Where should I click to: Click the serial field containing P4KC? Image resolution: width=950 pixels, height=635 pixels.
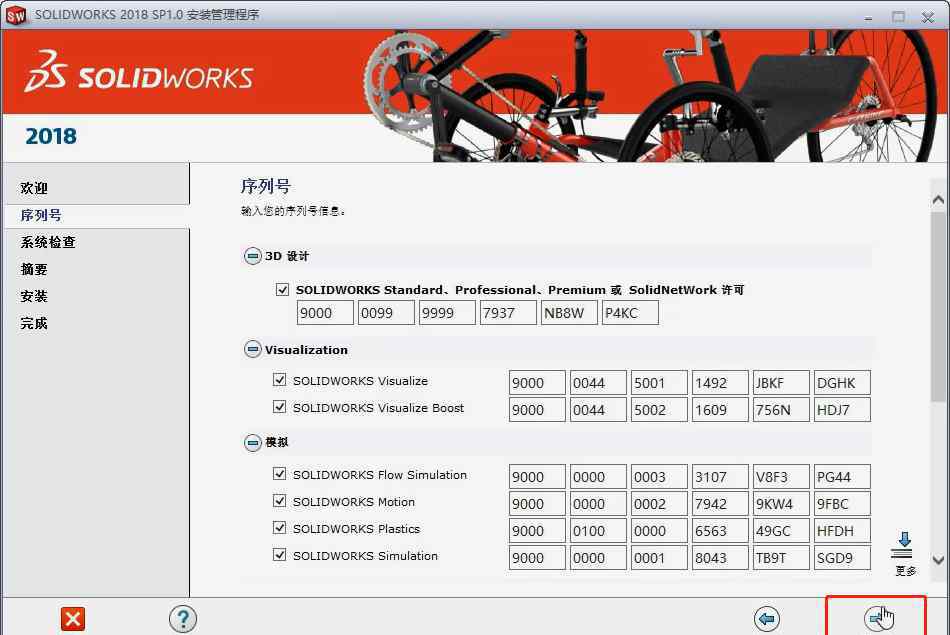coord(630,313)
